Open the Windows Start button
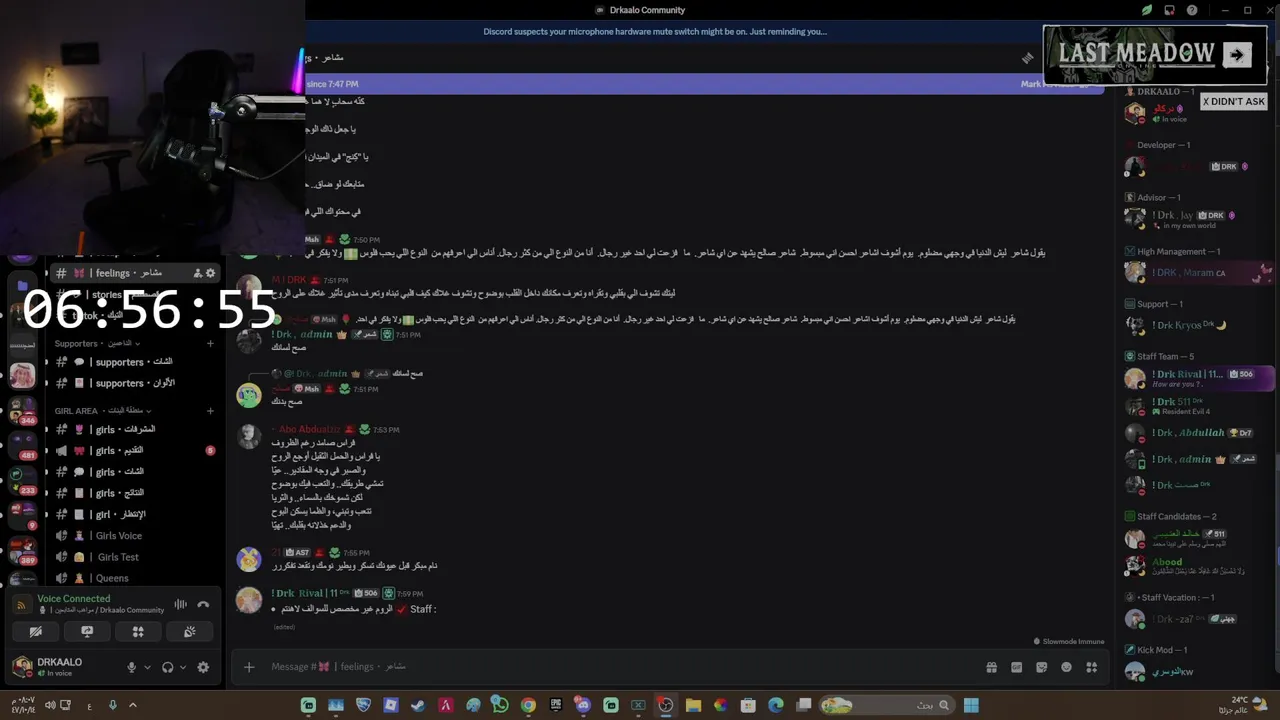The width and height of the screenshot is (1280, 720). [x=970, y=705]
